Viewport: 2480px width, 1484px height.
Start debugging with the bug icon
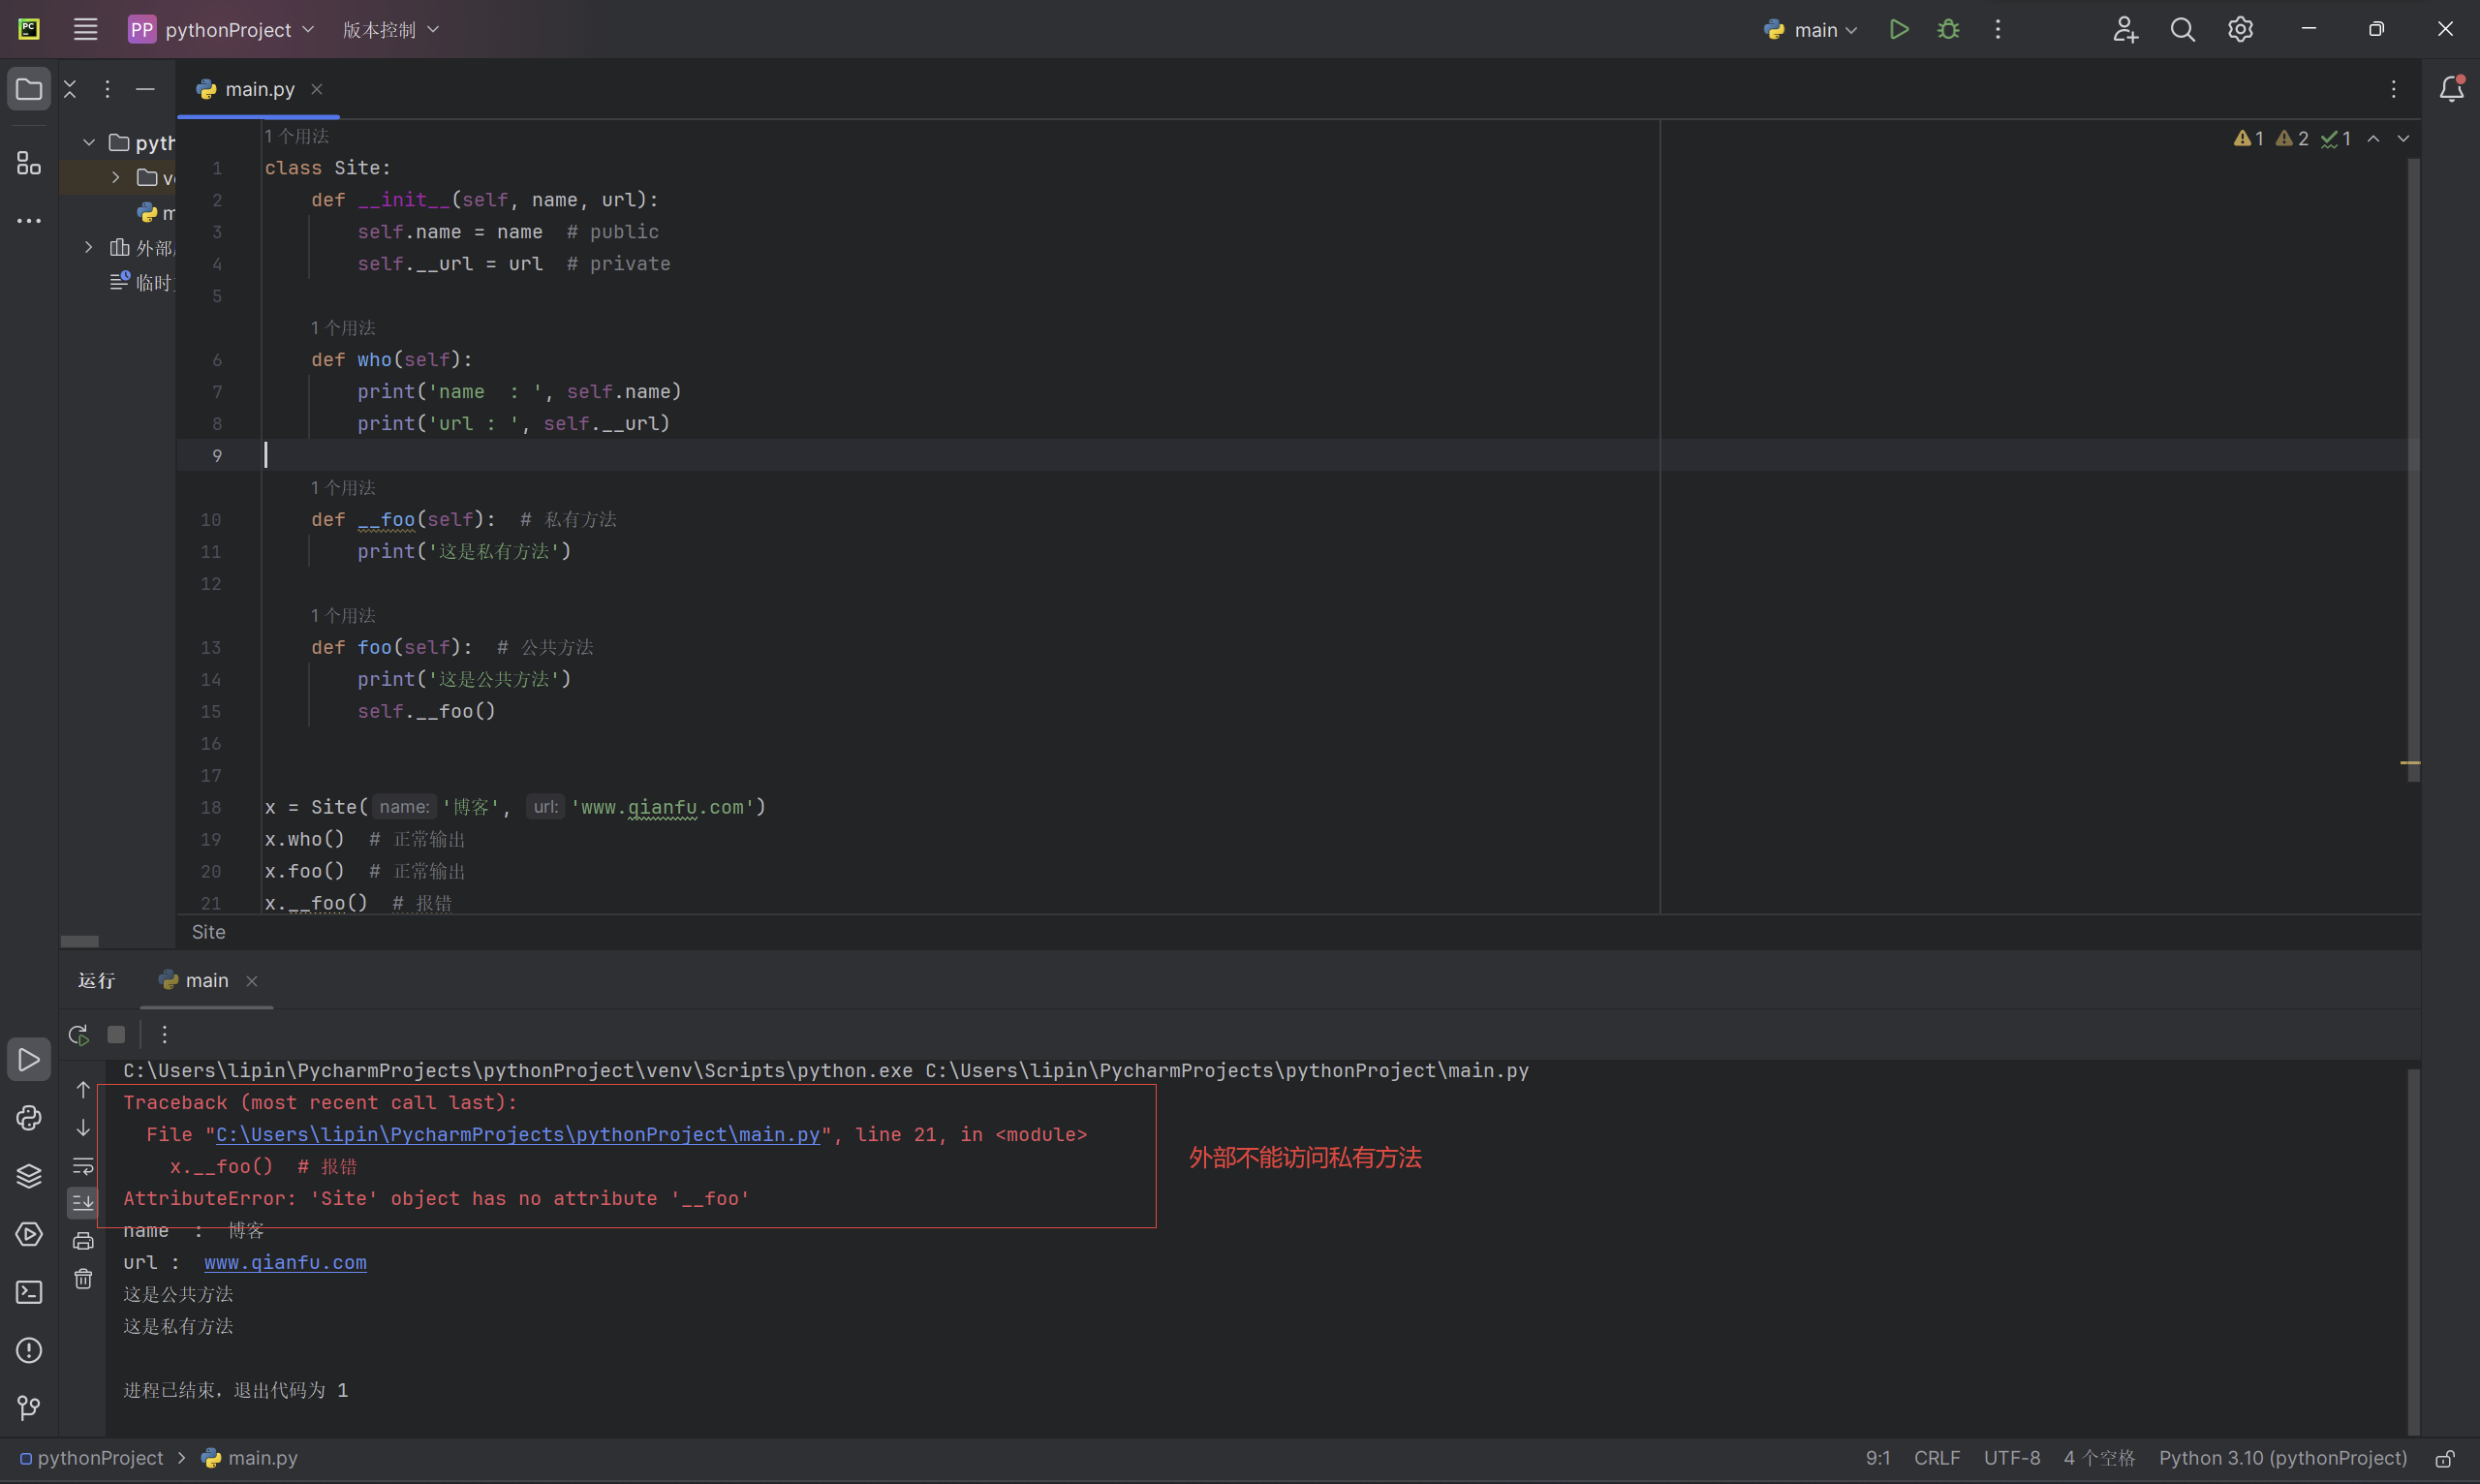[x=1948, y=30]
